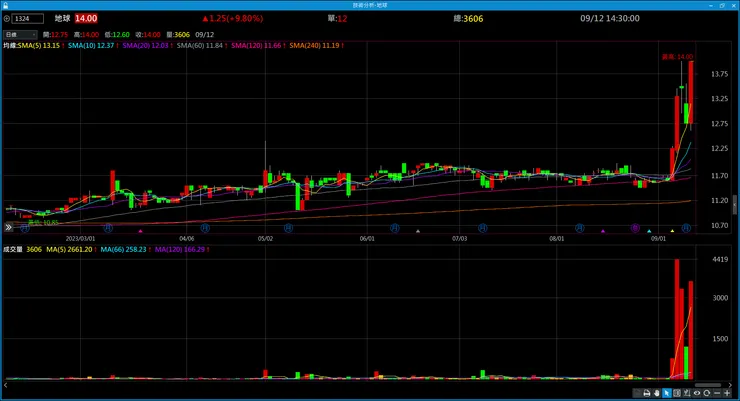This screenshot has height=401, width=740.
Task: Click the monthly marker near 05/02
Action: [288, 228]
